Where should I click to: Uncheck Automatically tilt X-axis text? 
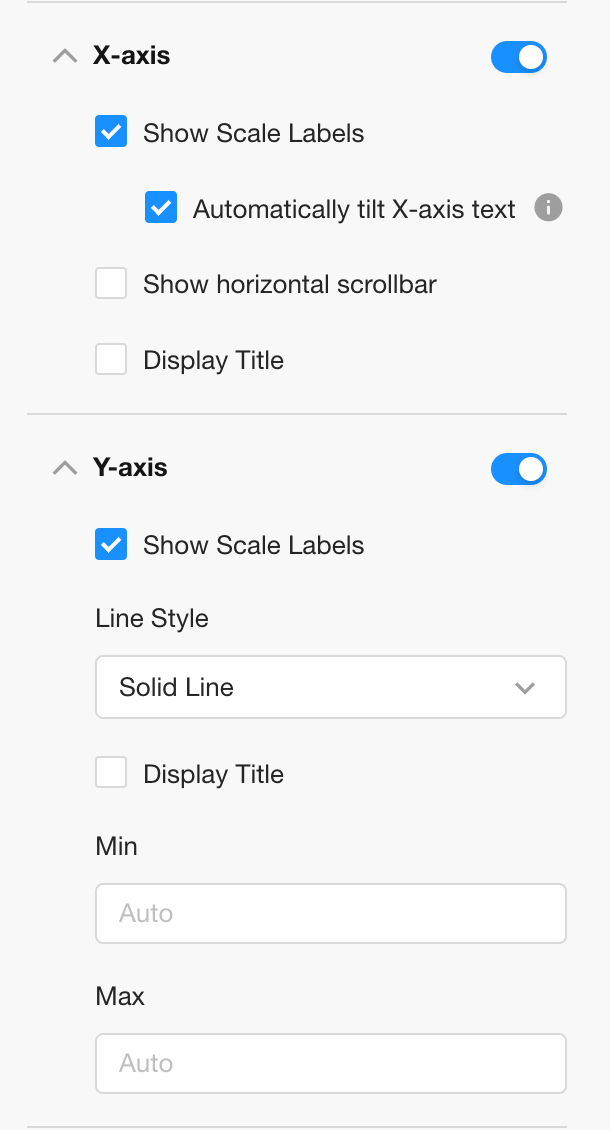click(x=161, y=208)
